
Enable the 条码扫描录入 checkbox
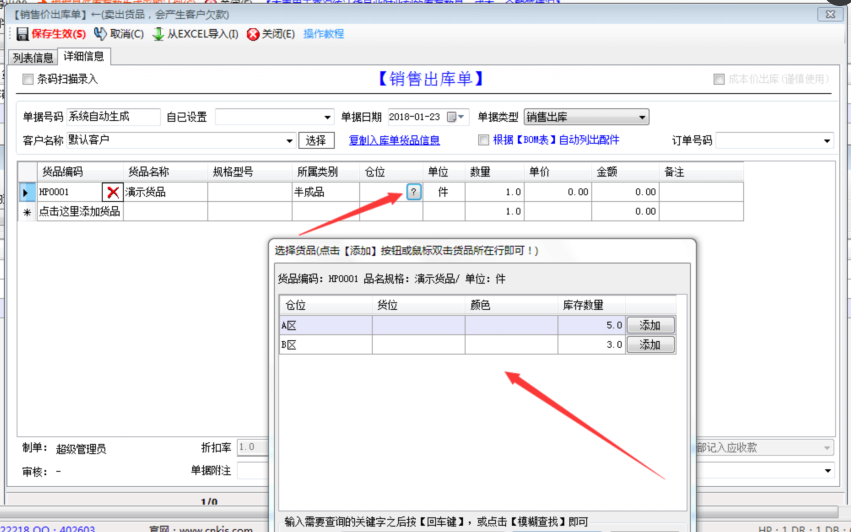(x=28, y=79)
